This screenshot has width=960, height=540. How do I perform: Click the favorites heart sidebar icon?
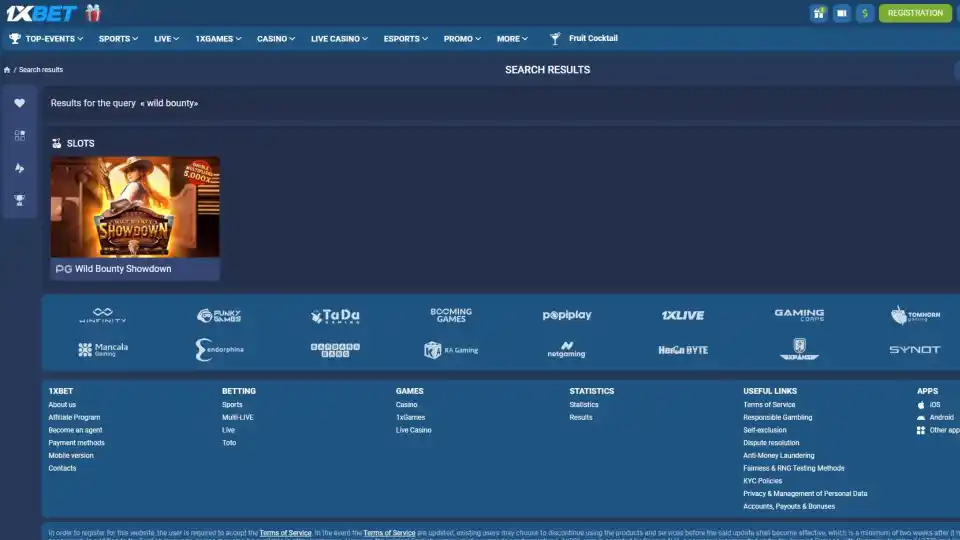pos(20,103)
